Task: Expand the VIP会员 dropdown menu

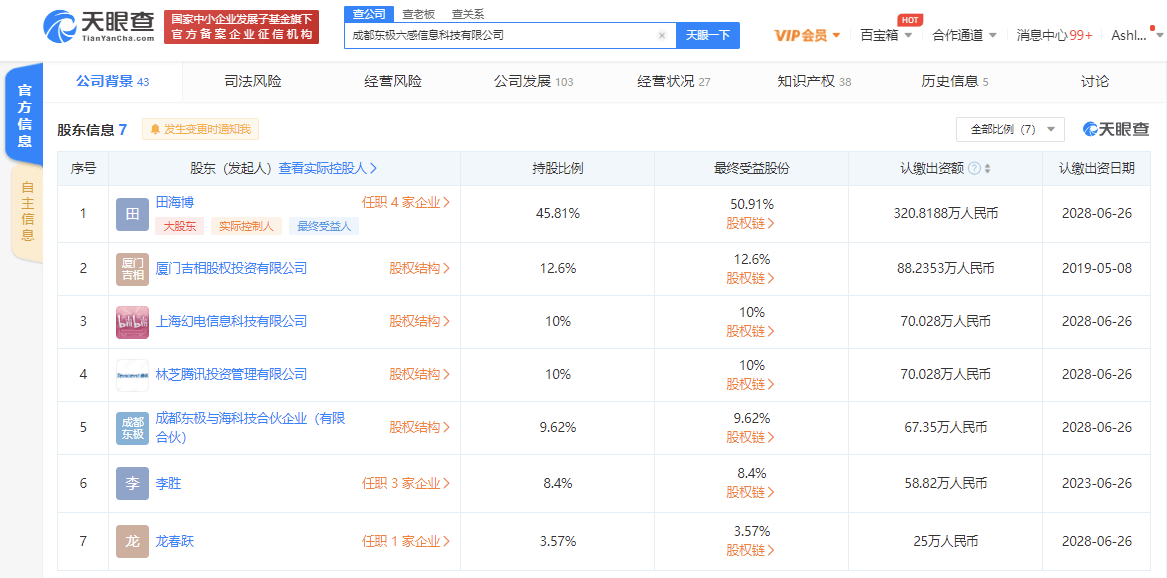Action: [807, 35]
